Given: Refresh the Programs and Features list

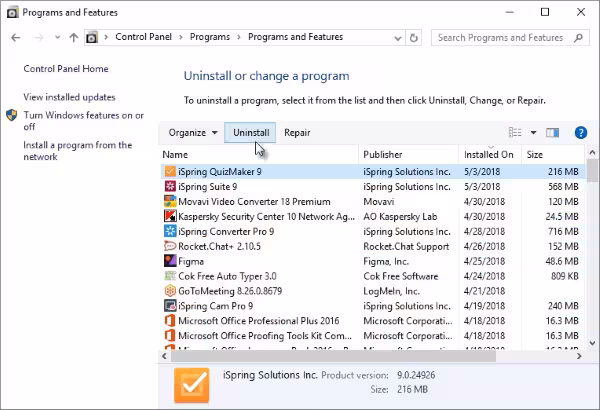Looking at the screenshot, I should pos(414,38).
